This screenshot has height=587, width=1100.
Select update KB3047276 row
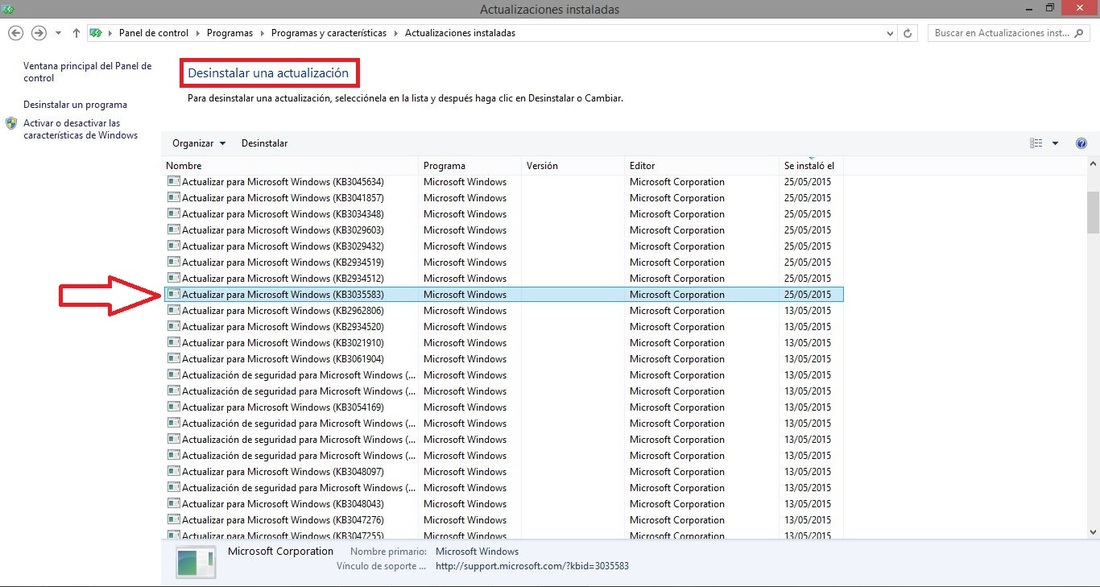[x=503, y=520]
